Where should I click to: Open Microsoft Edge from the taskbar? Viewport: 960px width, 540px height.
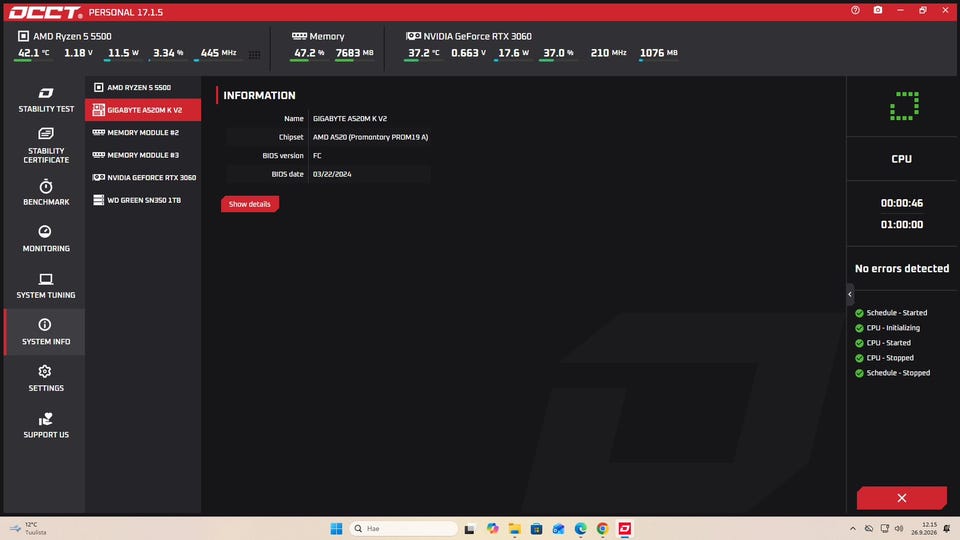point(580,528)
